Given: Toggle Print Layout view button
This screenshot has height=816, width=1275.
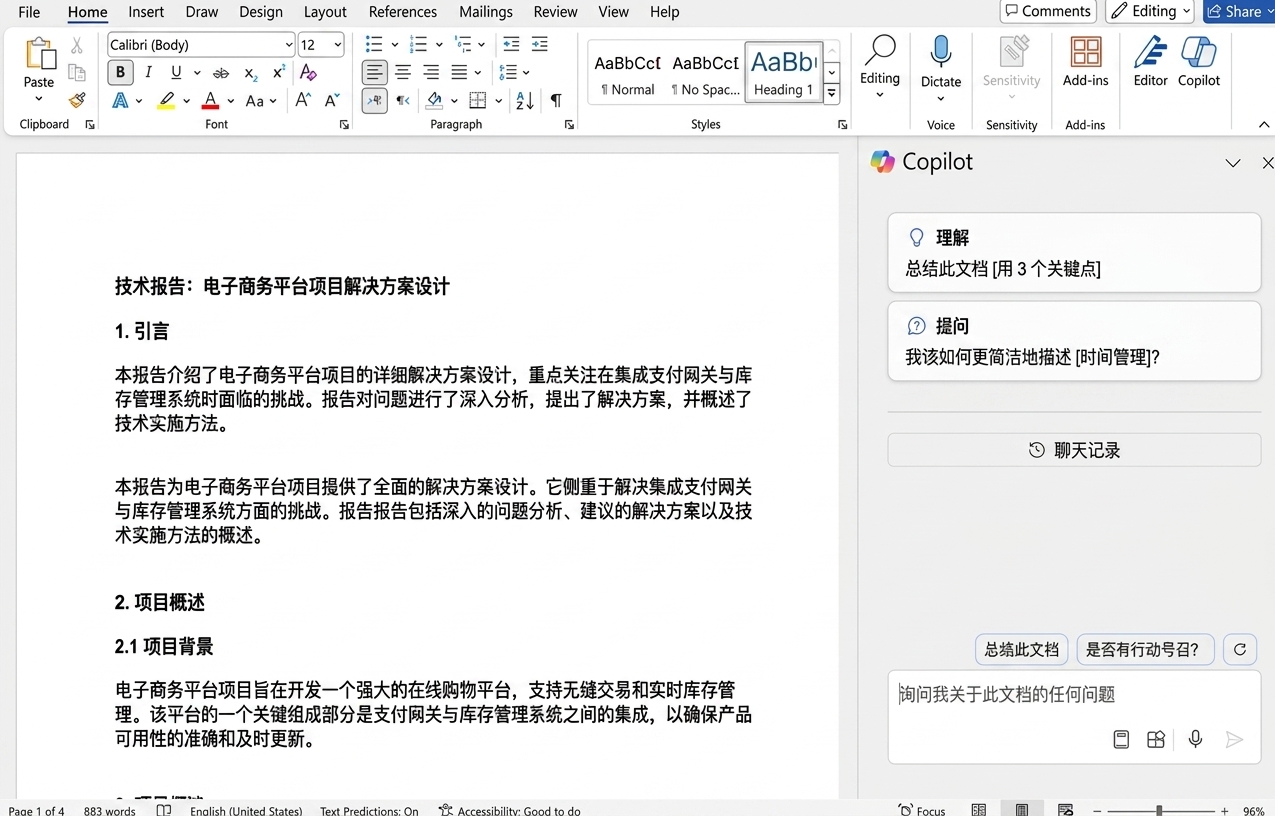Looking at the screenshot, I should 1022,810.
